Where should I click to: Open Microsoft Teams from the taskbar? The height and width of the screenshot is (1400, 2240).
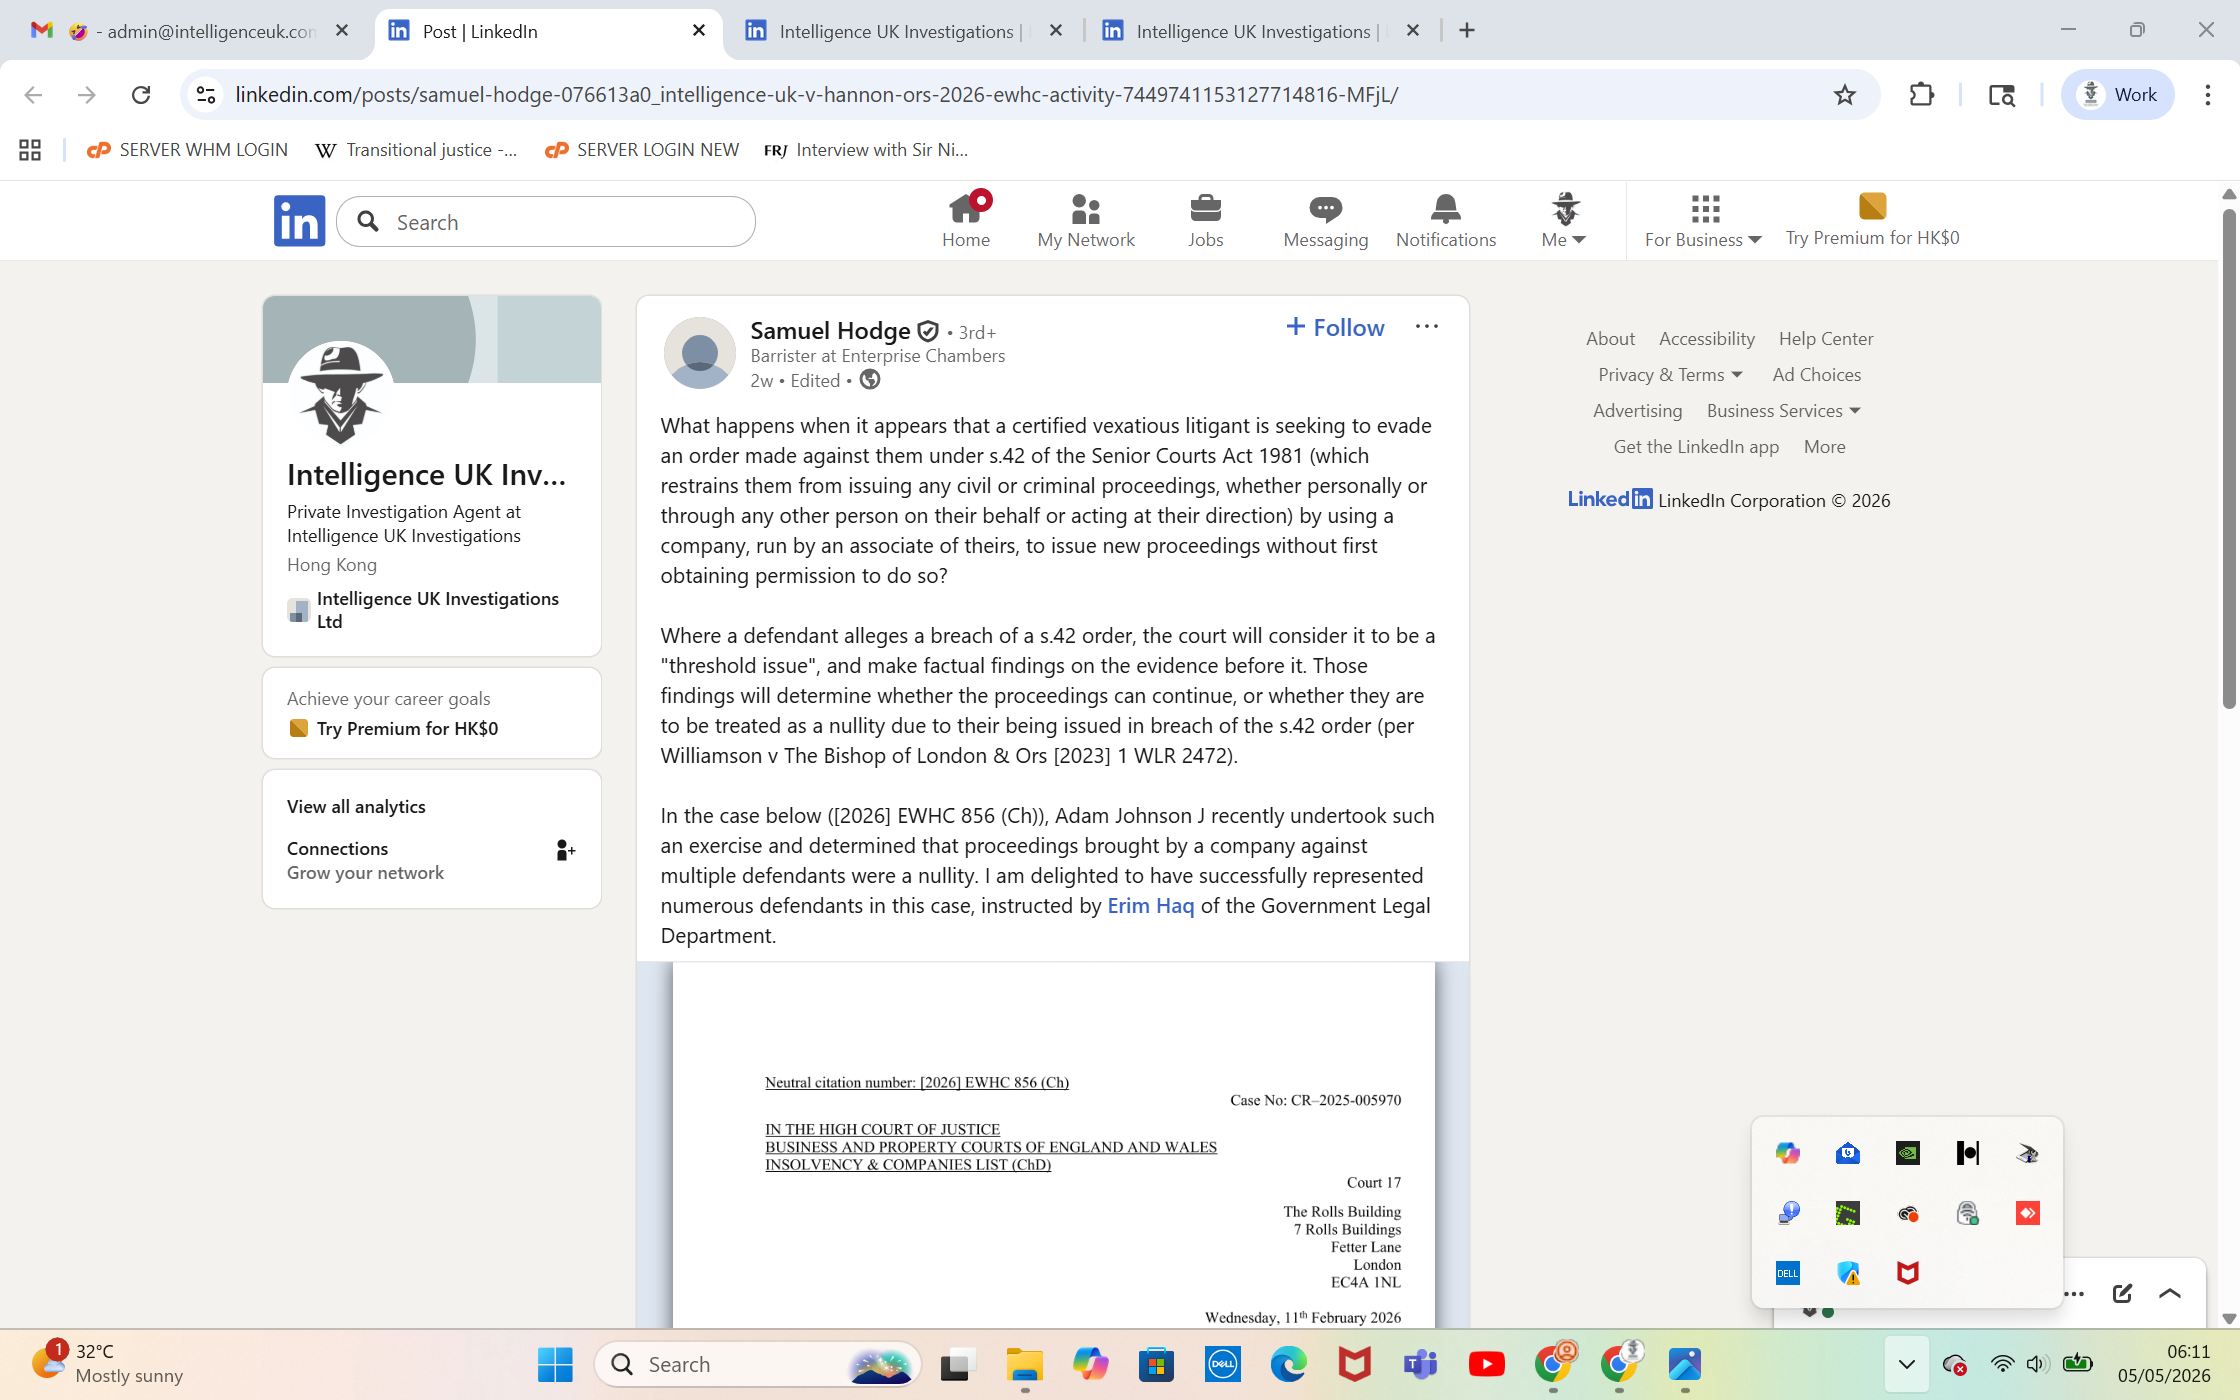1420,1364
